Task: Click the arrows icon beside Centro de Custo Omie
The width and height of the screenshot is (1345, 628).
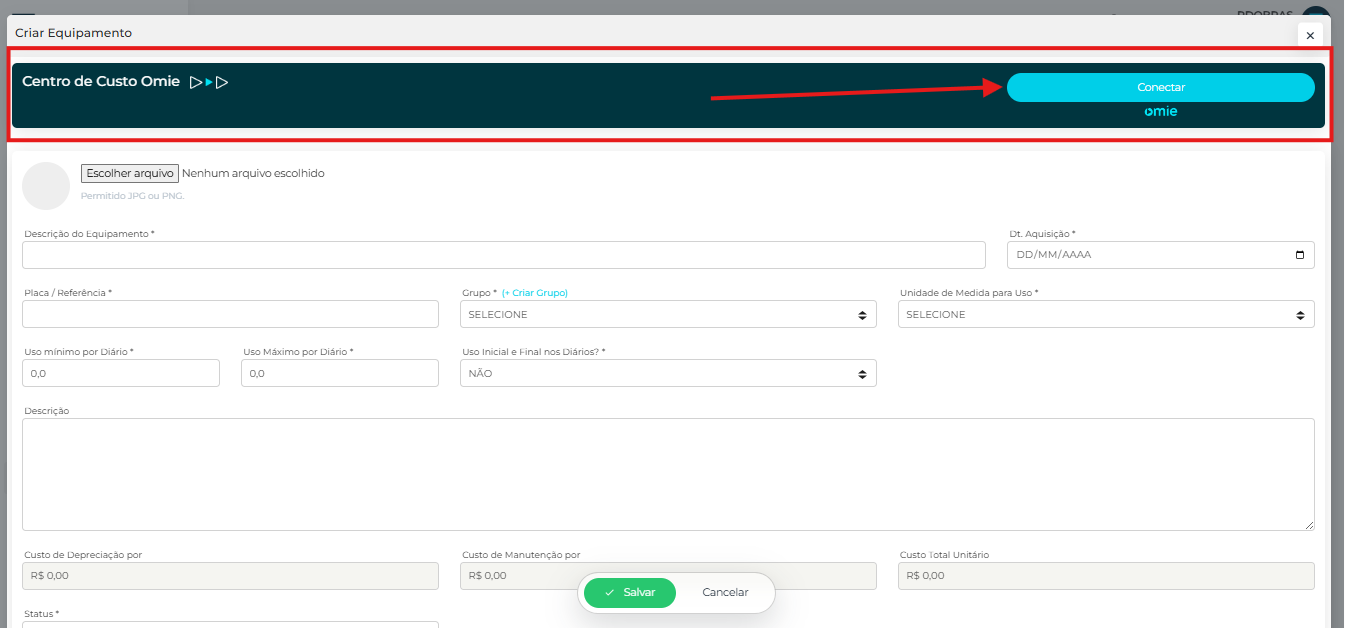Action: point(209,82)
